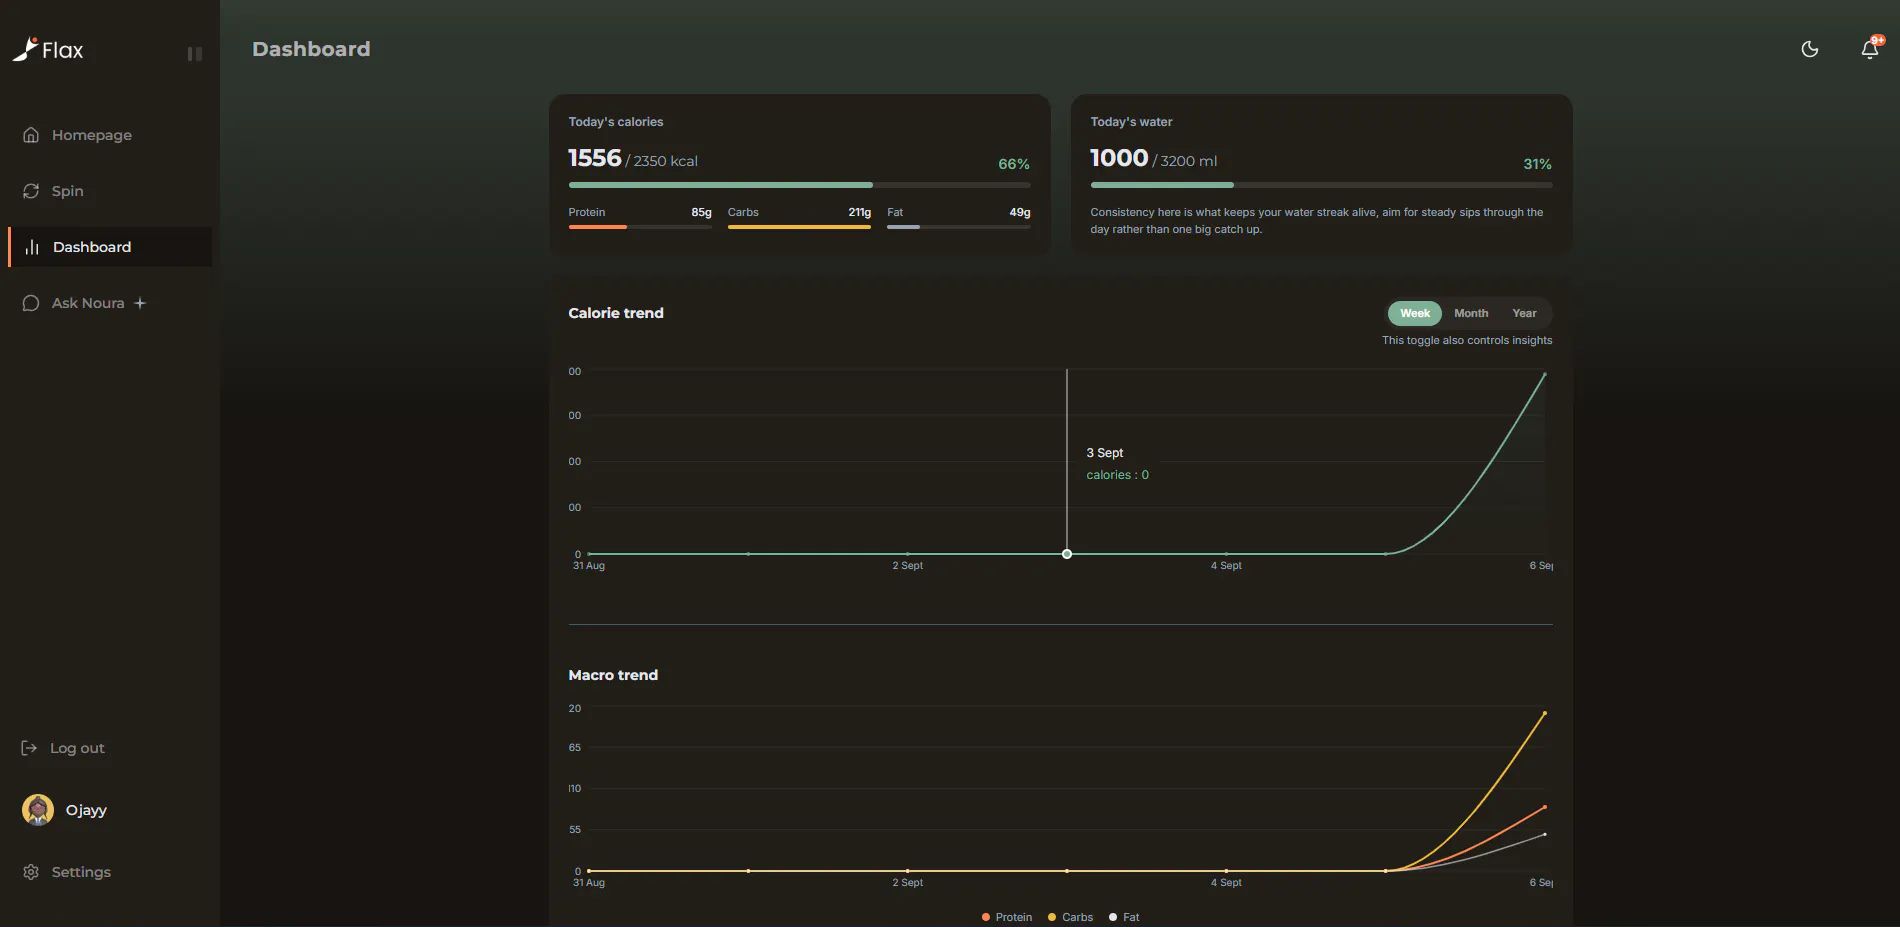Open the Settings link

(x=81, y=872)
